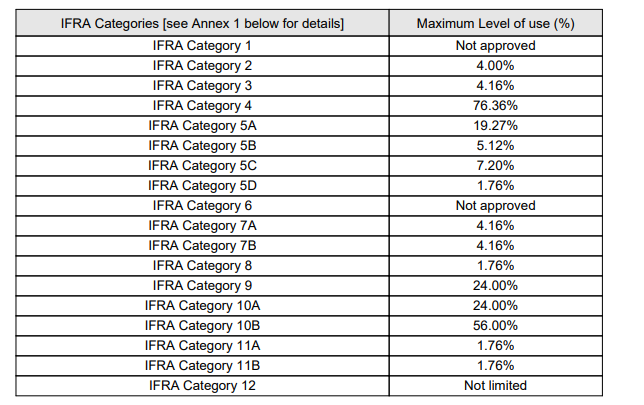This screenshot has height=405, width=644.
Task: Click the 76.36% value cell
Action: (495, 105)
